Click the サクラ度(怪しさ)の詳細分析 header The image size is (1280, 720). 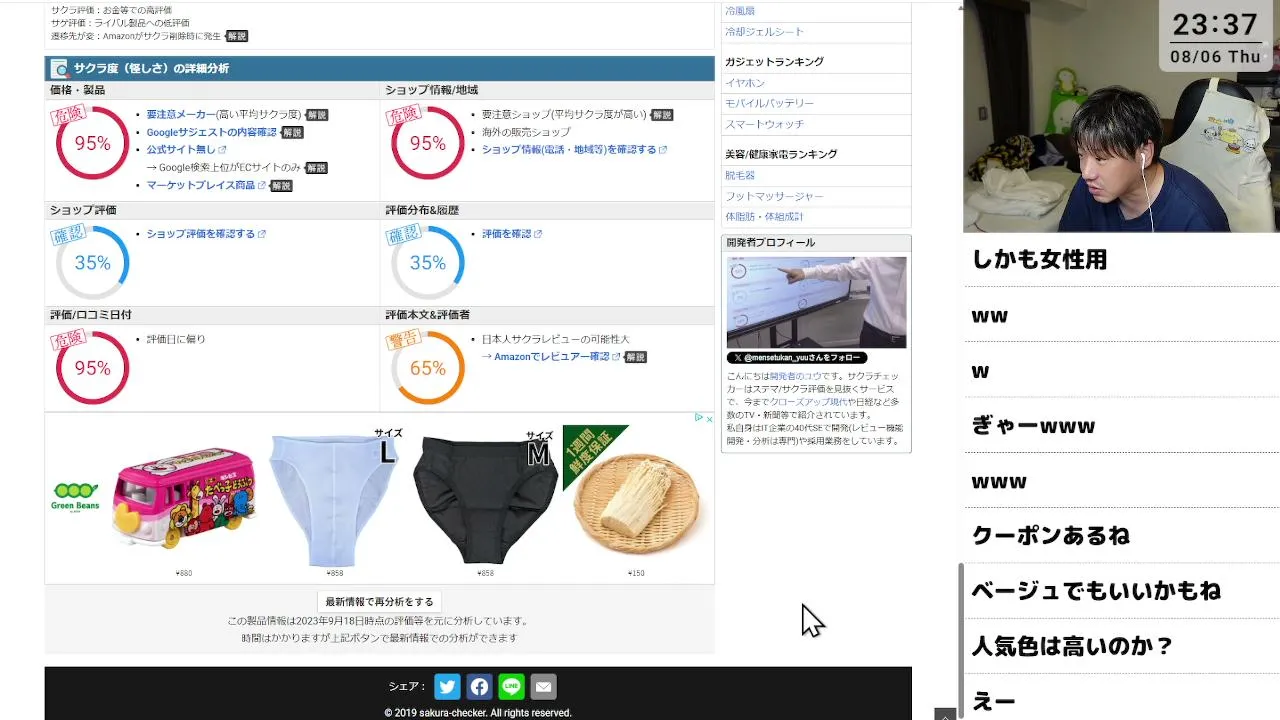[x=380, y=68]
